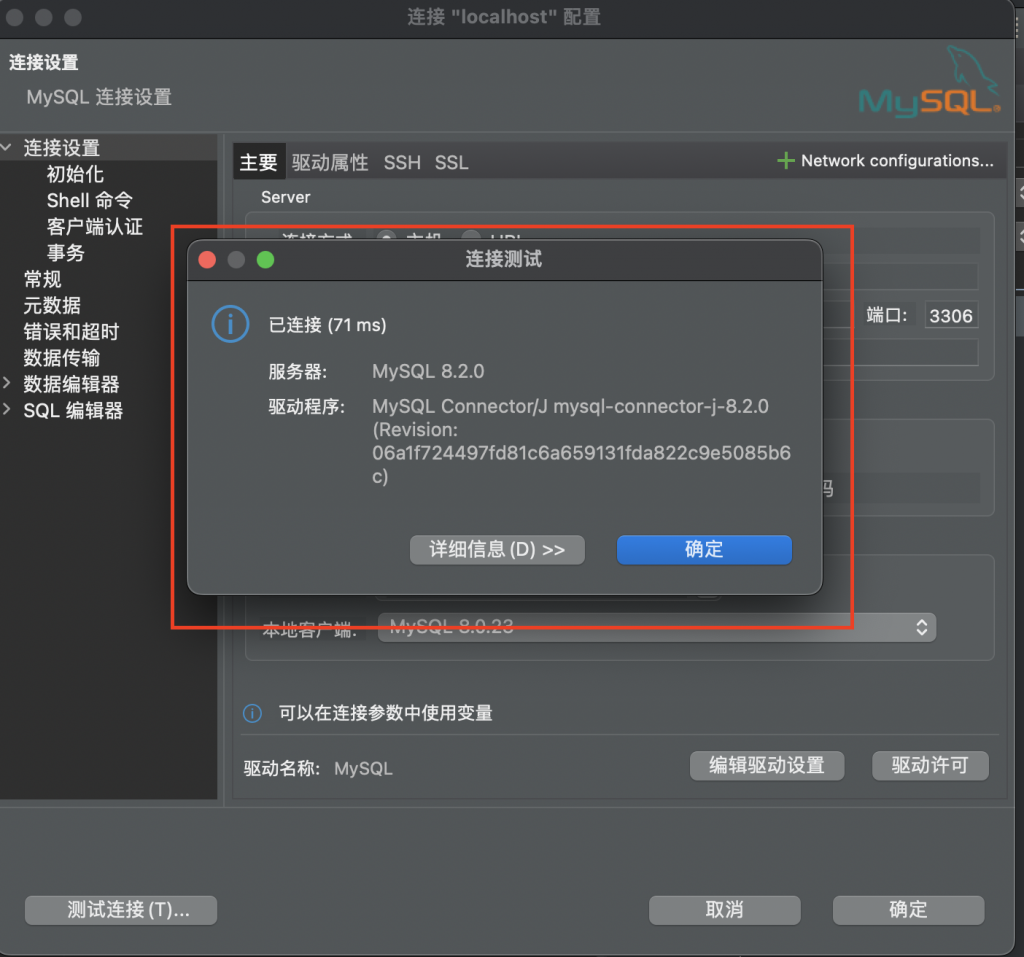The image size is (1024, 957).
Task: Click the 驱动名称 MySQL value
Action: [x=363, y=769]
